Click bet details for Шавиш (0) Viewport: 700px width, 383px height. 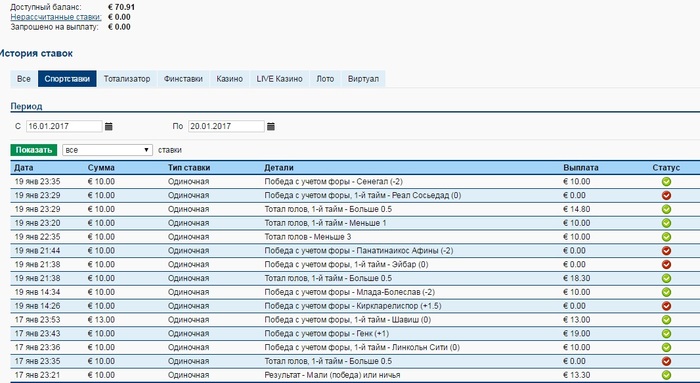347,320
